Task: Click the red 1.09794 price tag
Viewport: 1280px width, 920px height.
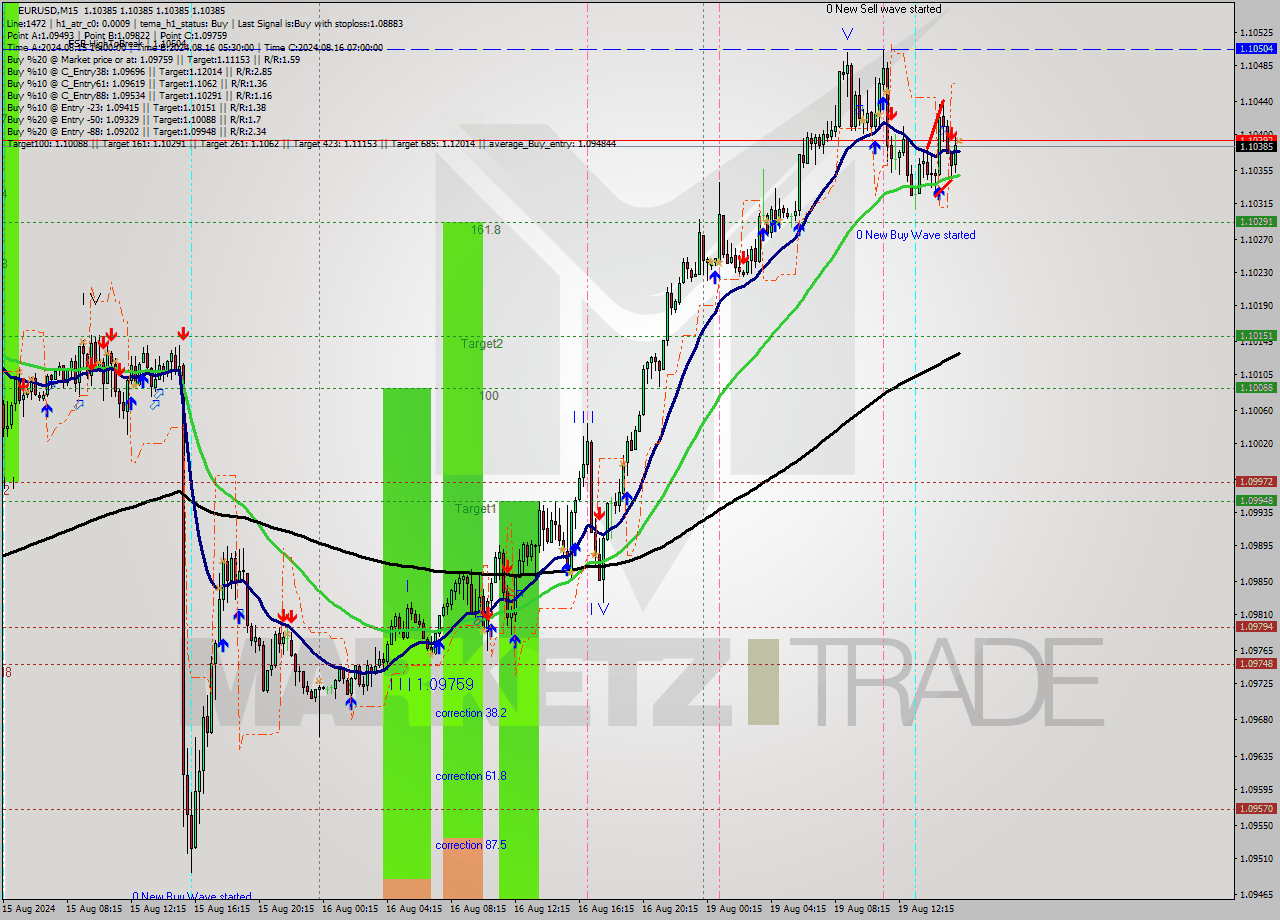Action: point(1256,626)
